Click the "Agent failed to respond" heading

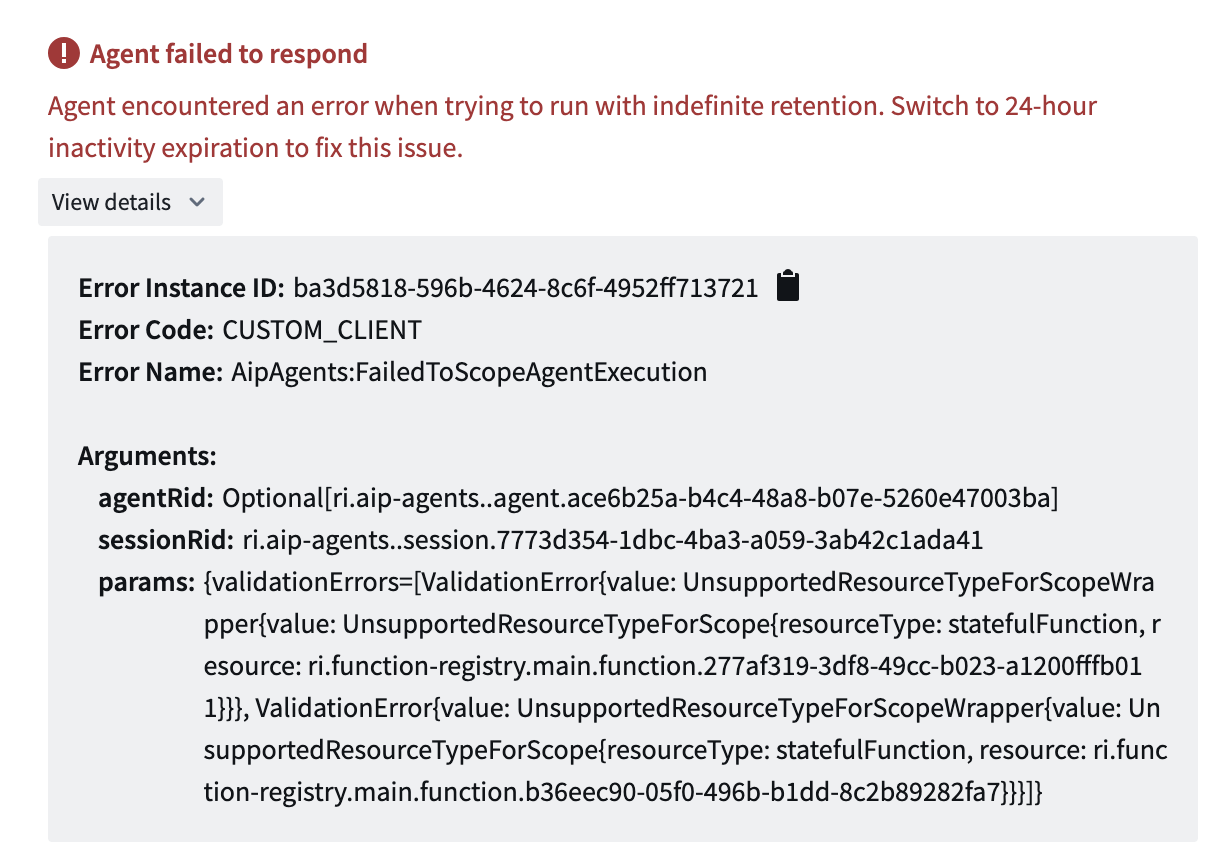(229, 54)
